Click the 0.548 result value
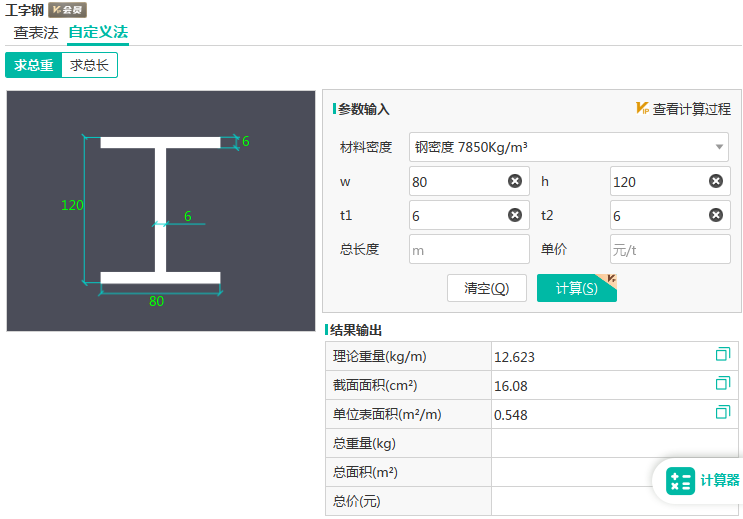Screen dimensions: 743x519 tap(510, 415)
